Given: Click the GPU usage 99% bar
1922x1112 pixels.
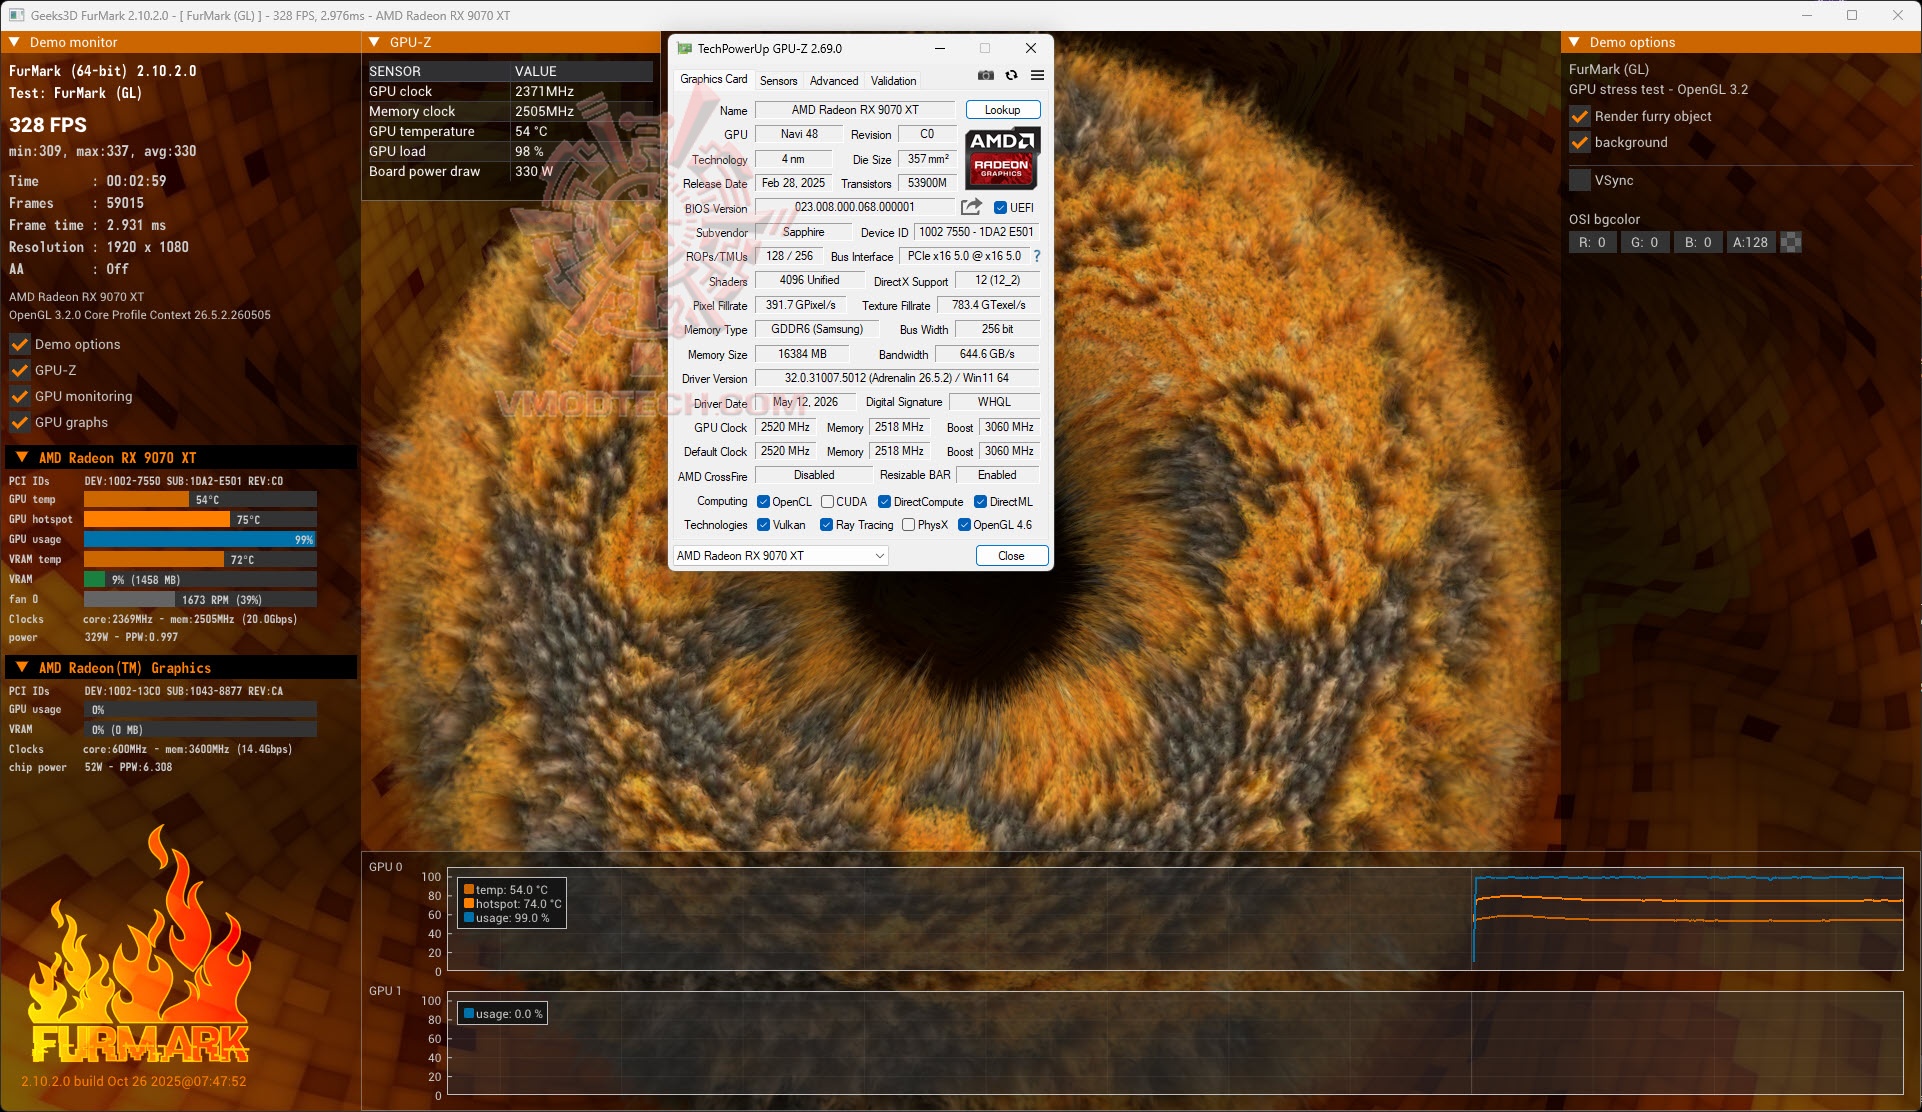Looking at the screenshot, I should pos(200,539).
